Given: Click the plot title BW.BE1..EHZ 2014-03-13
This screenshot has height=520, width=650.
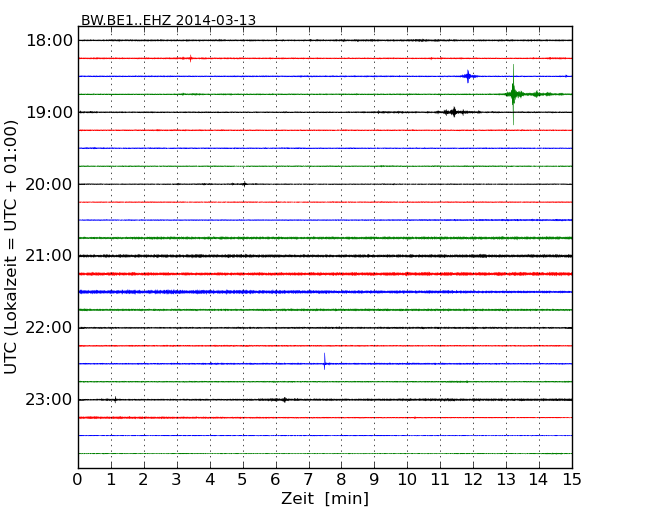Looking at the screenshot, I should 168,20.
